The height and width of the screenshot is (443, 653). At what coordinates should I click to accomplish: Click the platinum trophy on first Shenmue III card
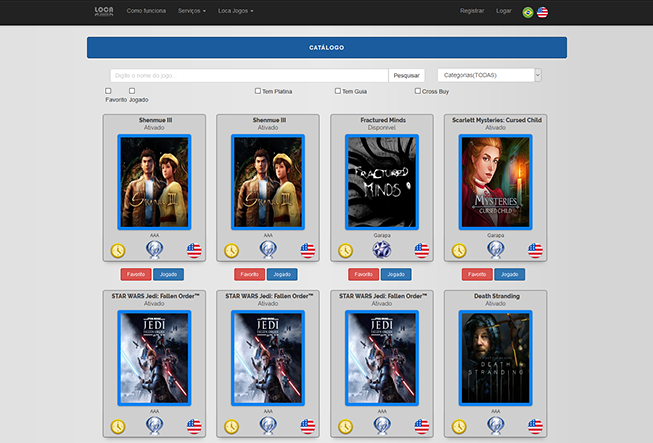tap(154, 250)
